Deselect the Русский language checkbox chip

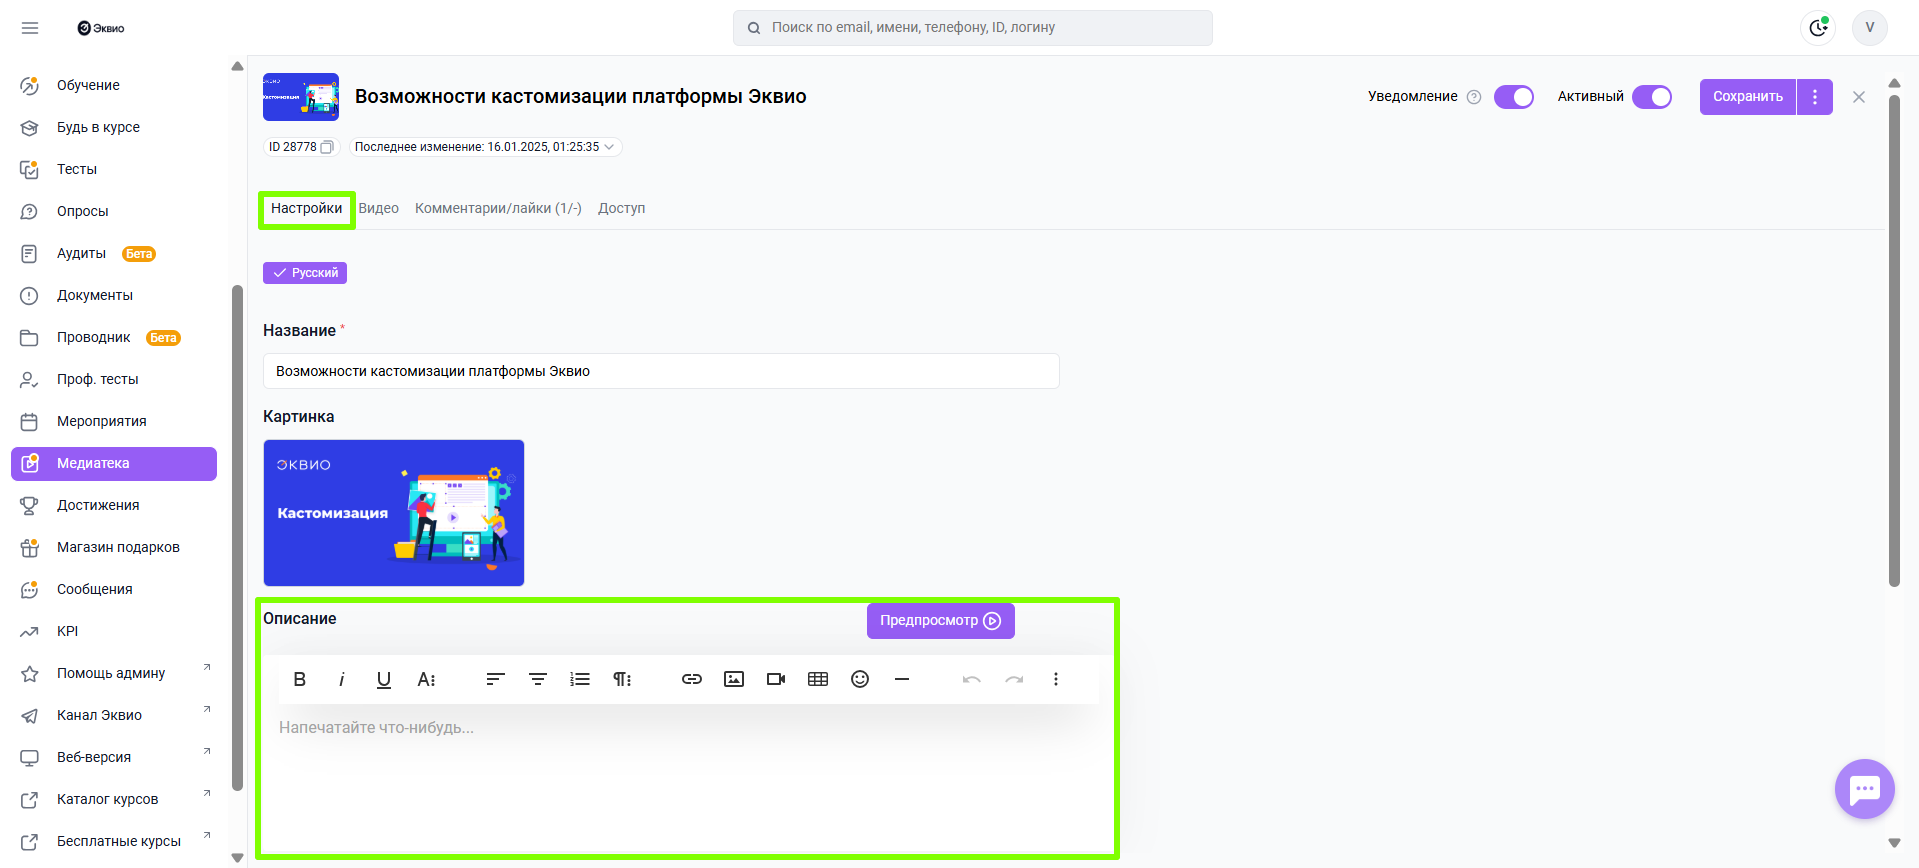coord(305,273)
